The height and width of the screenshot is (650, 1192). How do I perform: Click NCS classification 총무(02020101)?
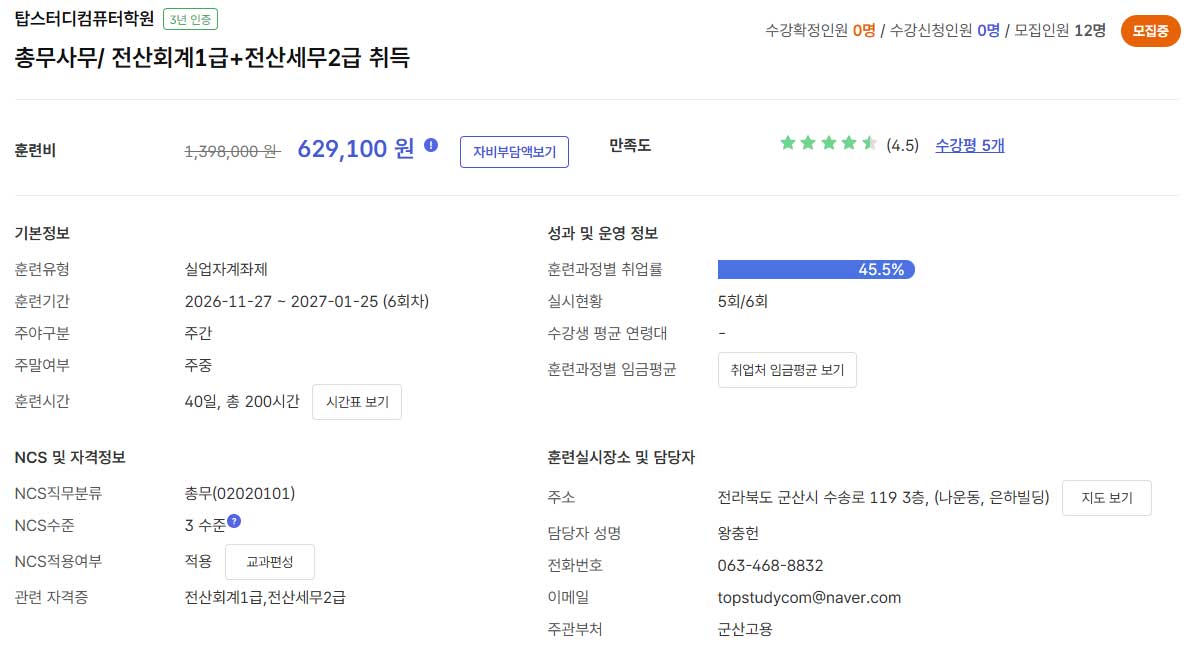click(239, 493)
